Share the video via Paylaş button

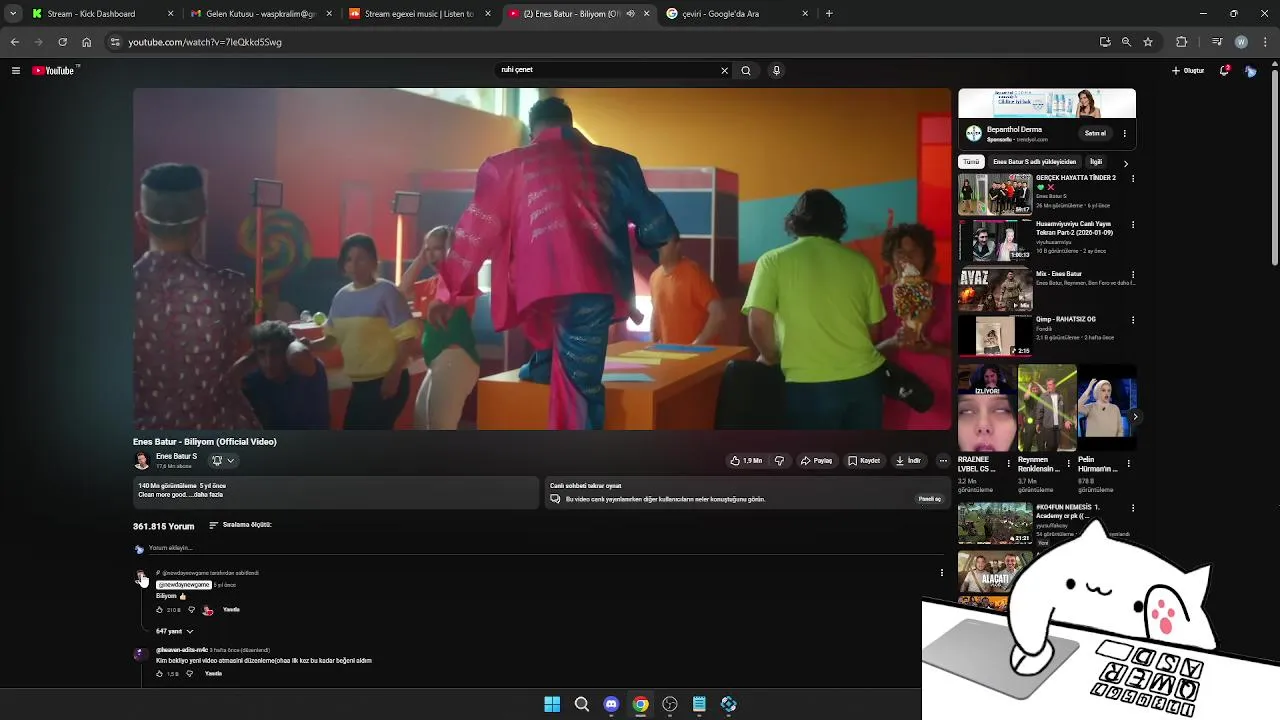[x=816, y=461]
